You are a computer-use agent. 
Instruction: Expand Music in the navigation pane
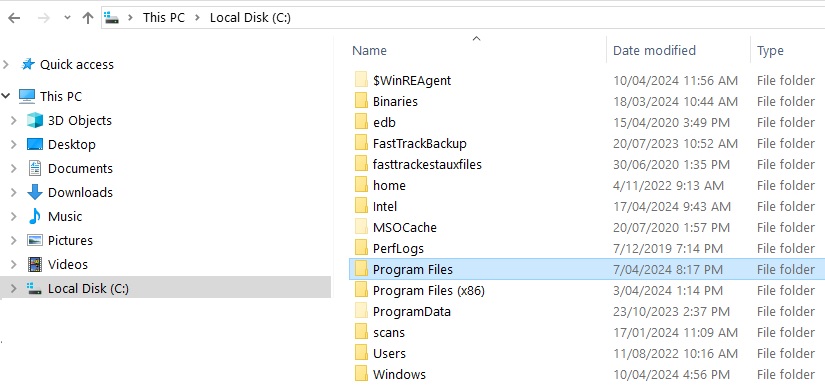pos(14,216)
